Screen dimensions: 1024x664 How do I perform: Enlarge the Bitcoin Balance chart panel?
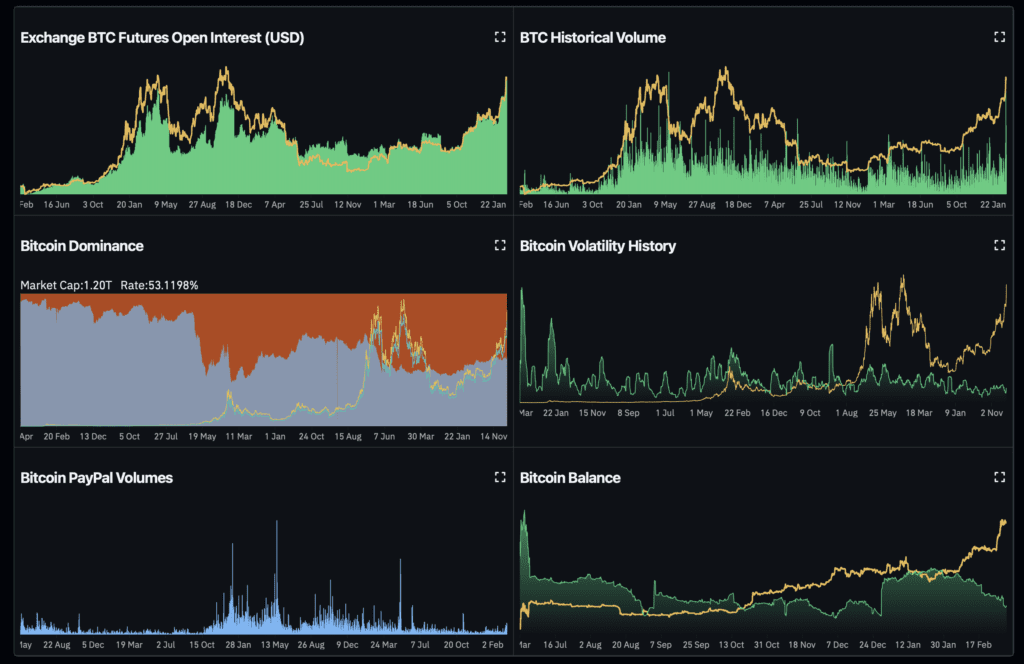coord(998,477)
